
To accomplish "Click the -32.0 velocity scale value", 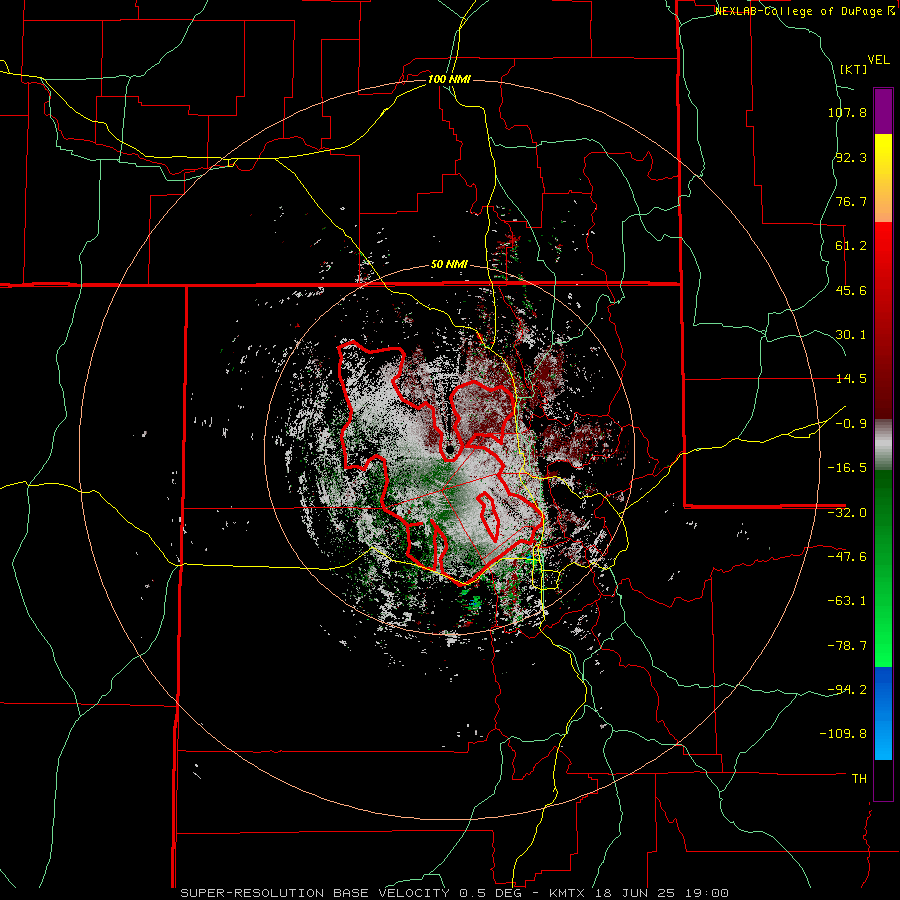I will click(847, 513).
